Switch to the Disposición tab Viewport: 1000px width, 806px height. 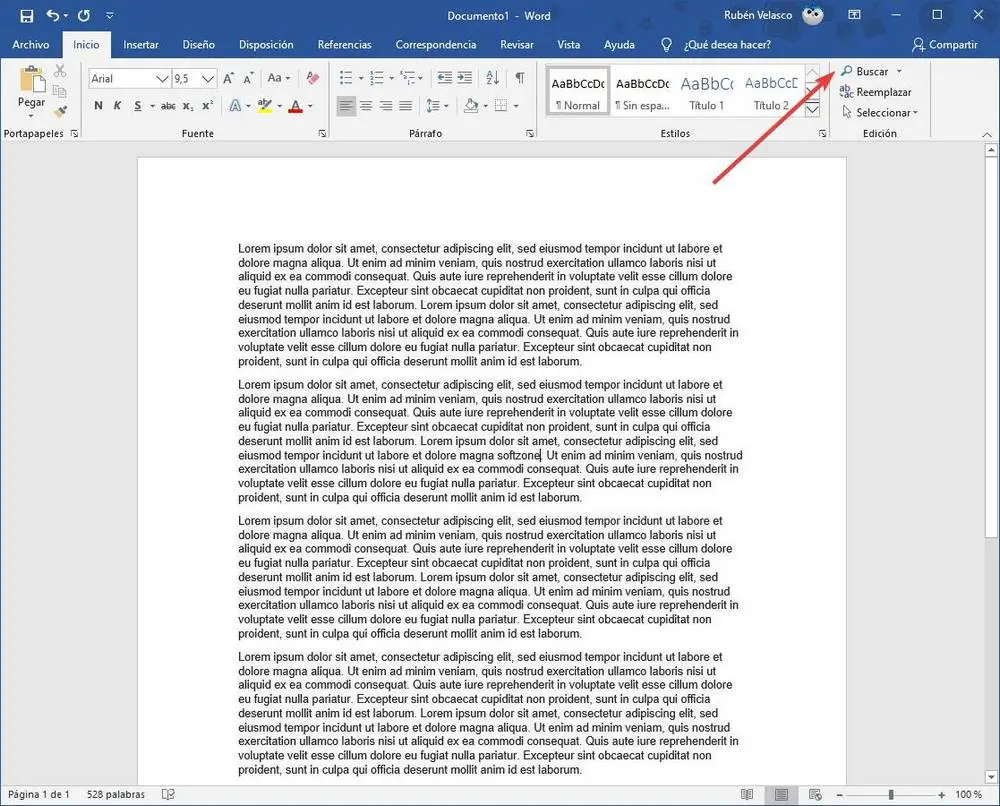[x=266, y=45]
